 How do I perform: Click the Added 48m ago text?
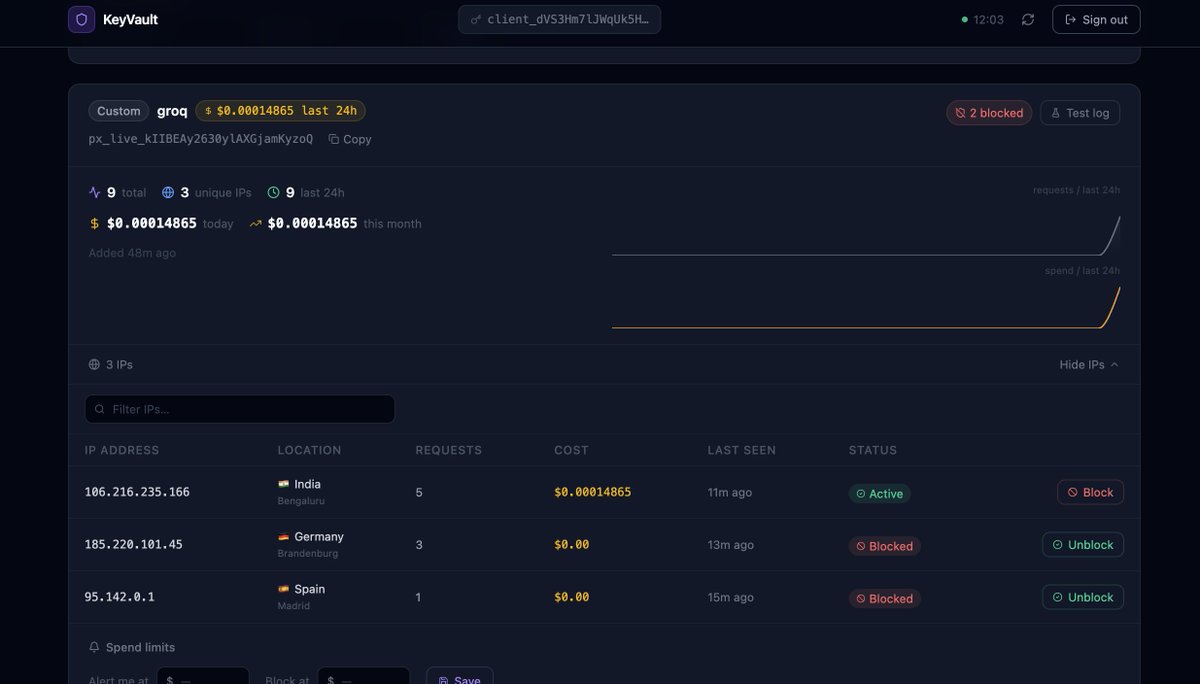point(132,253)
